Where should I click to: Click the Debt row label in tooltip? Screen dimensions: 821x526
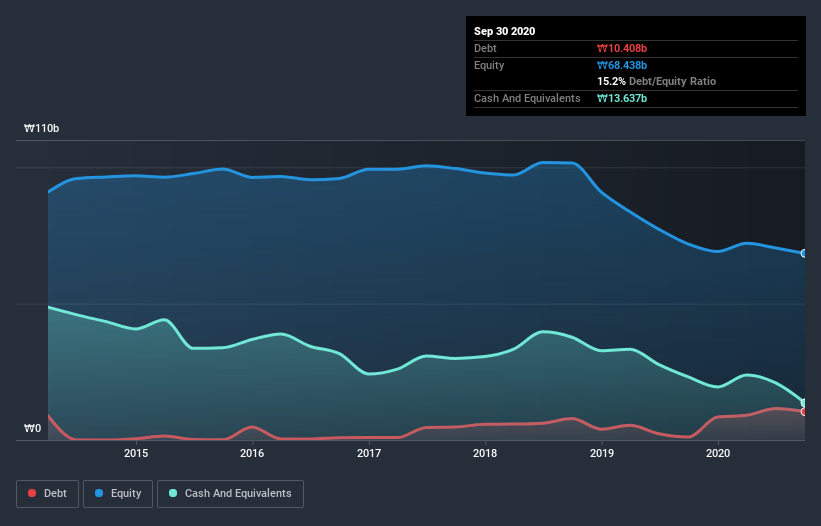point(485,48)
